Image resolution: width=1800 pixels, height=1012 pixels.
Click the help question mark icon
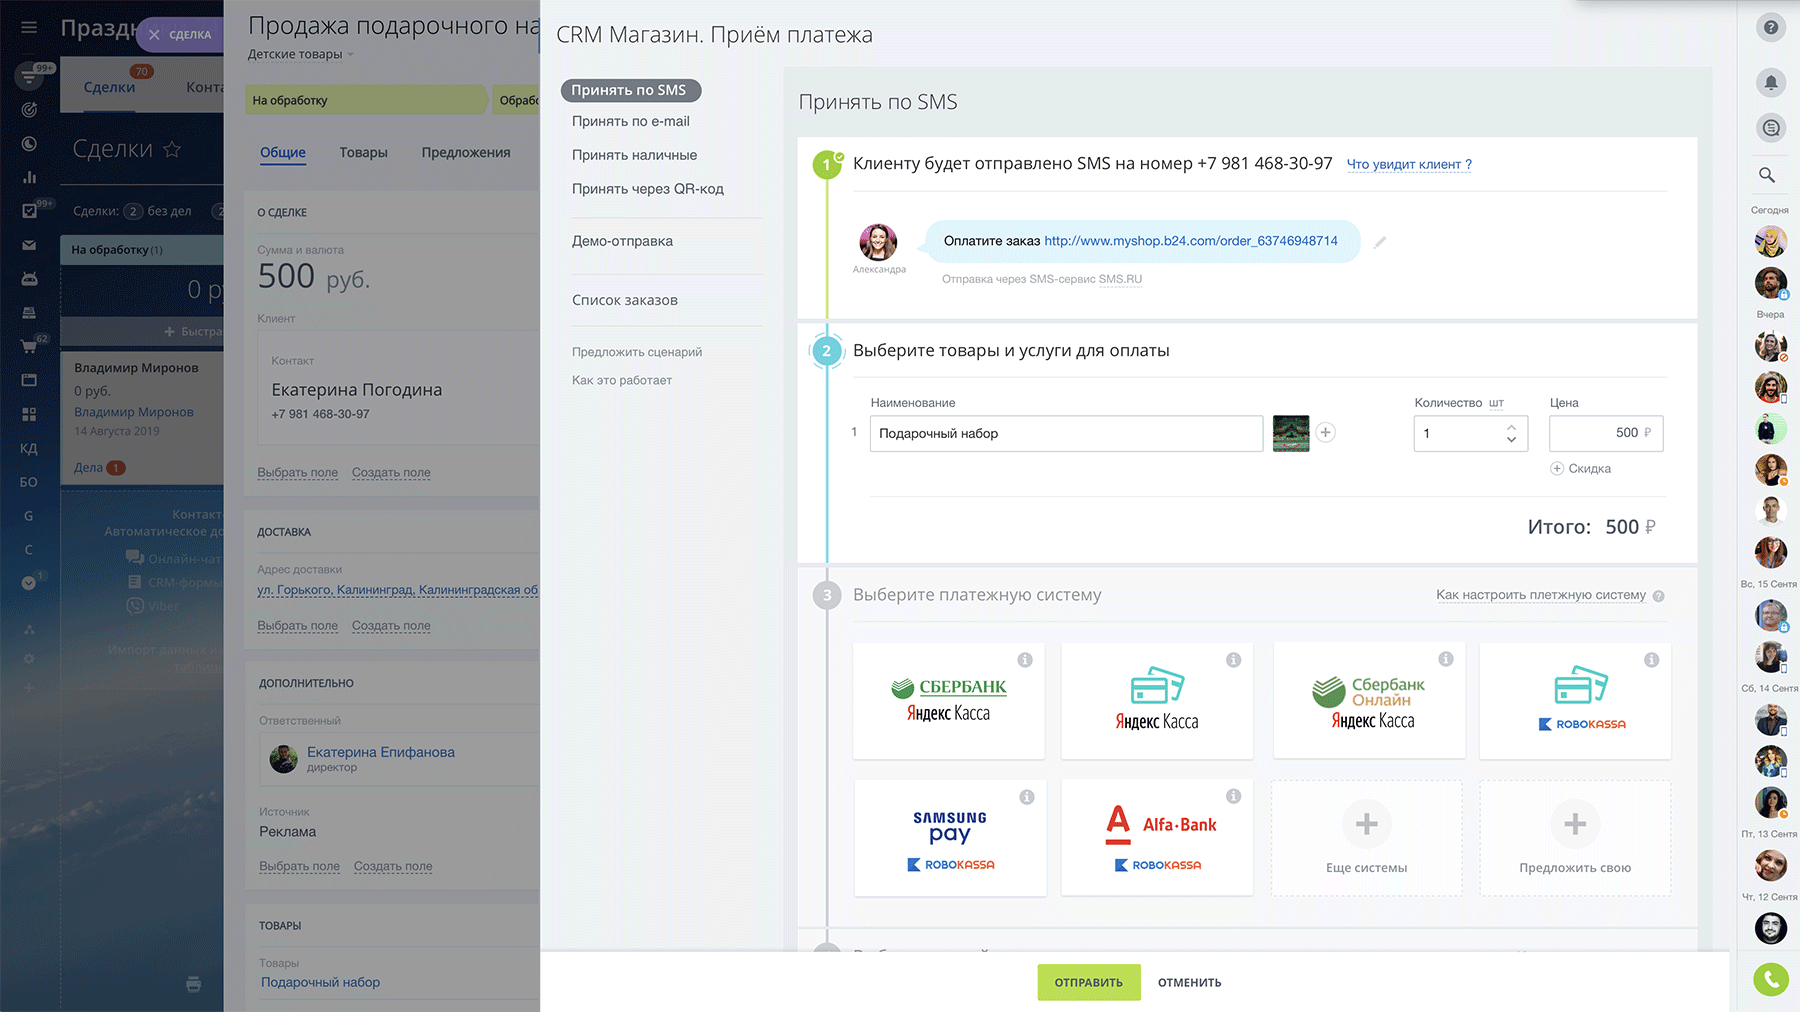(1770, 28)
